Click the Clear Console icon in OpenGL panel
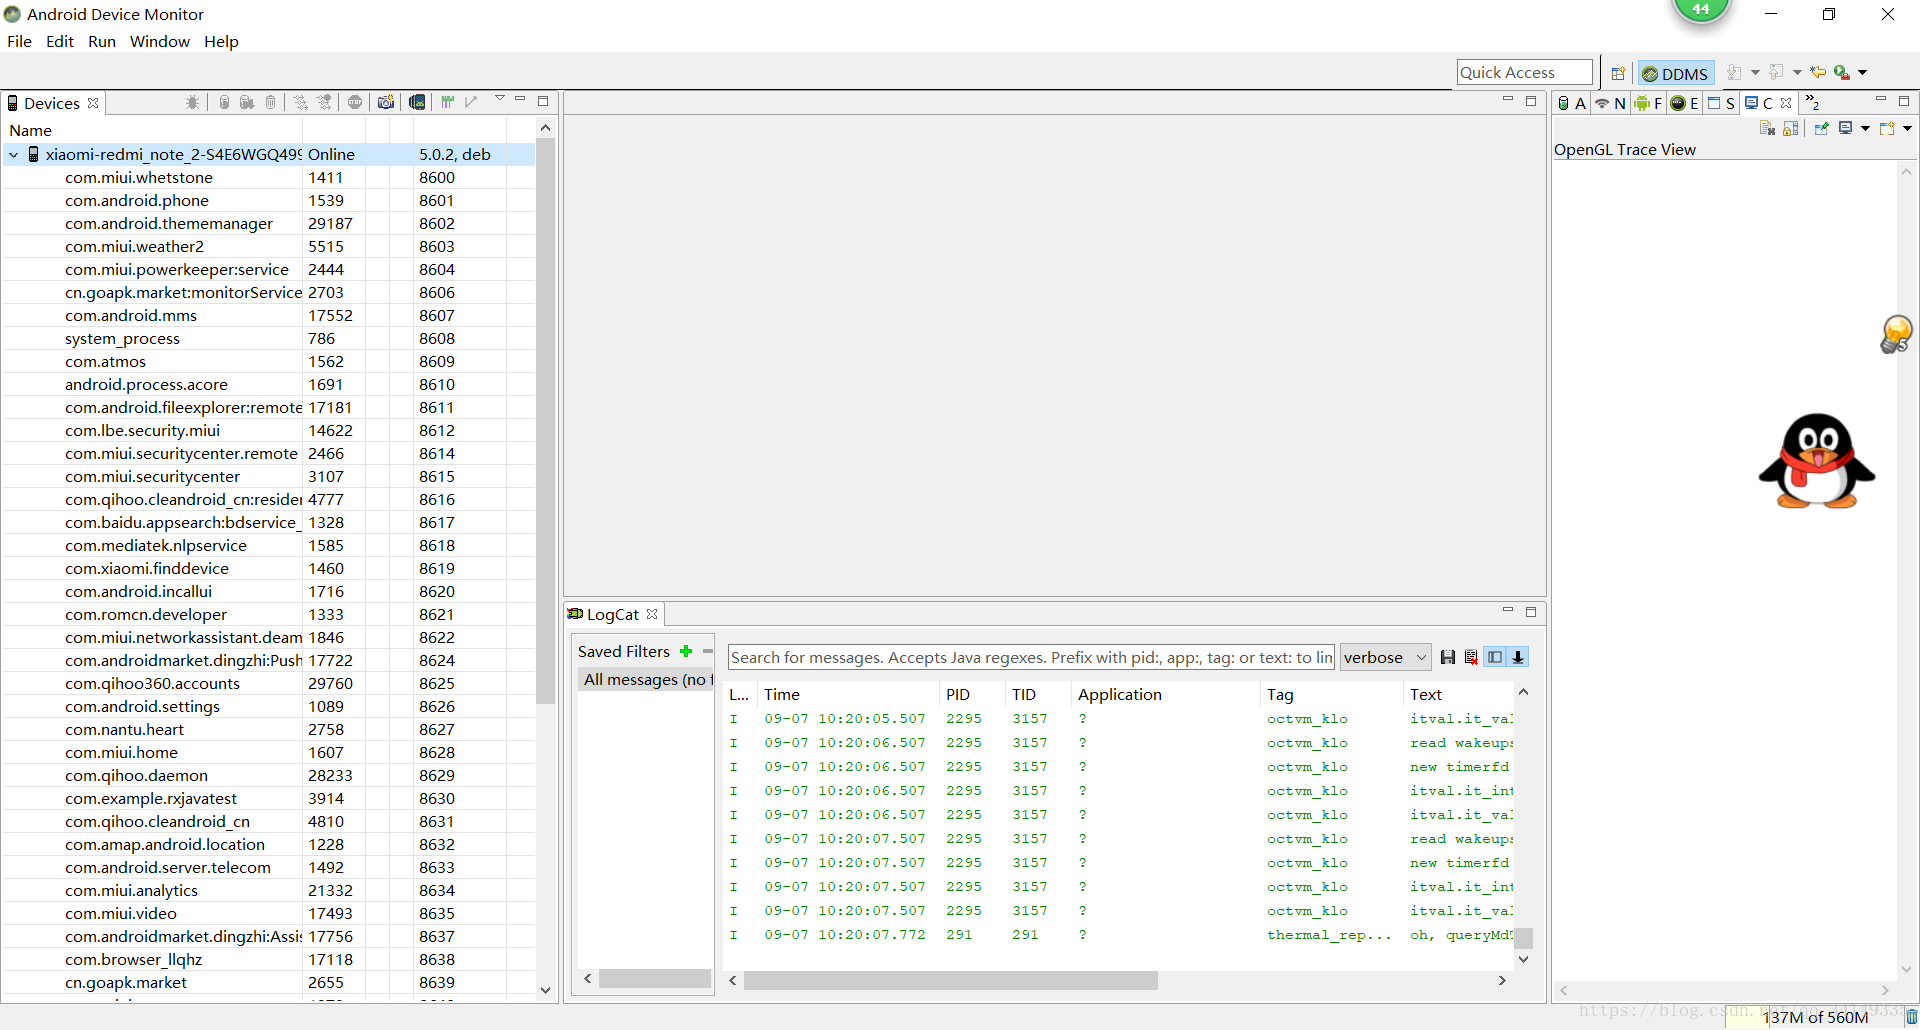Screen dimensions: 1920x1030 pos(1767,128)
